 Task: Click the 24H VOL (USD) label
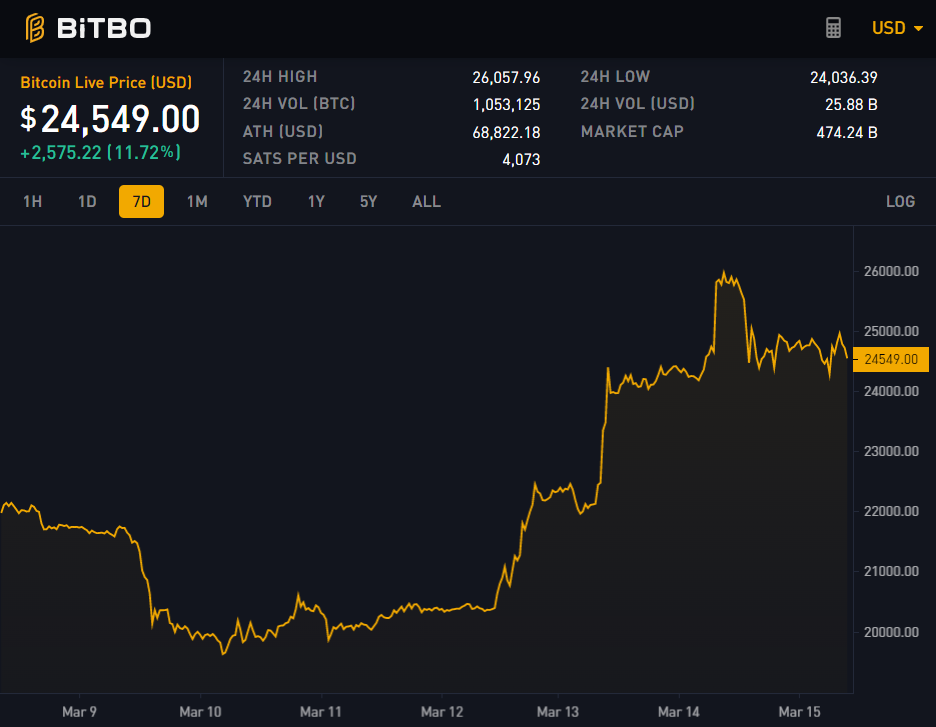click(638, 104)
